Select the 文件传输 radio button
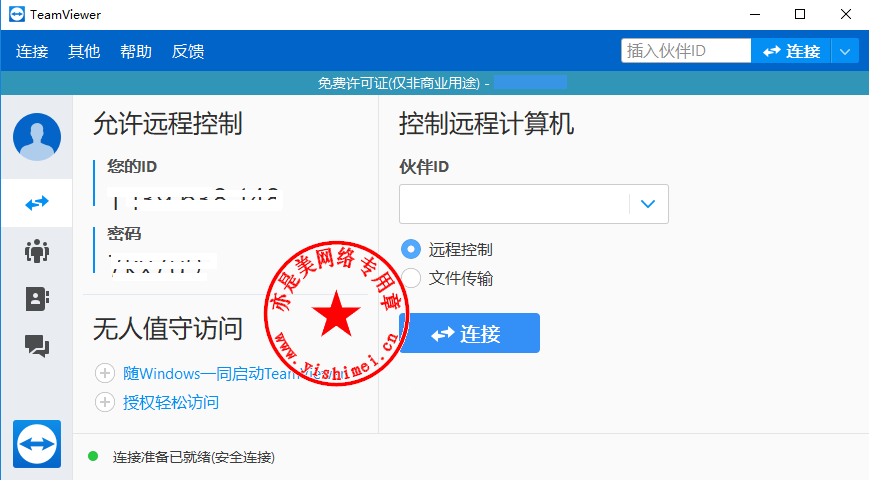This screenshot has height=480, width=869. [411, 278]
